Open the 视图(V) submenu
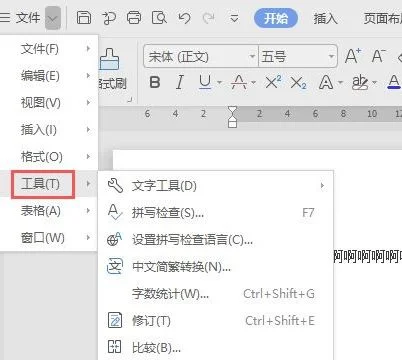The image size is (402, 360). tap(49, 103)
